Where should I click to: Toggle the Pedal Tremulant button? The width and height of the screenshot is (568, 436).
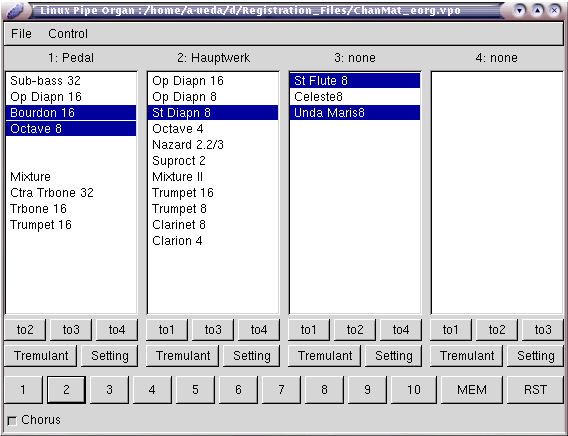[41, 356]
